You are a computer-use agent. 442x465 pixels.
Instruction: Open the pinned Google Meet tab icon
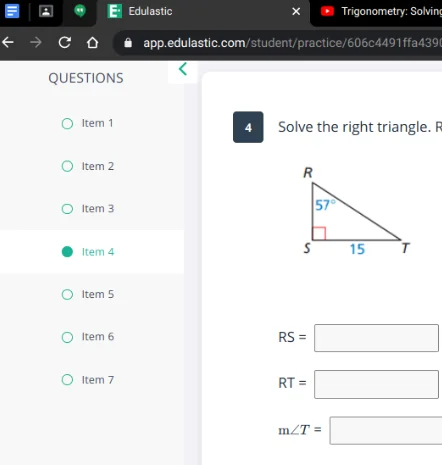tap(46, 11)
